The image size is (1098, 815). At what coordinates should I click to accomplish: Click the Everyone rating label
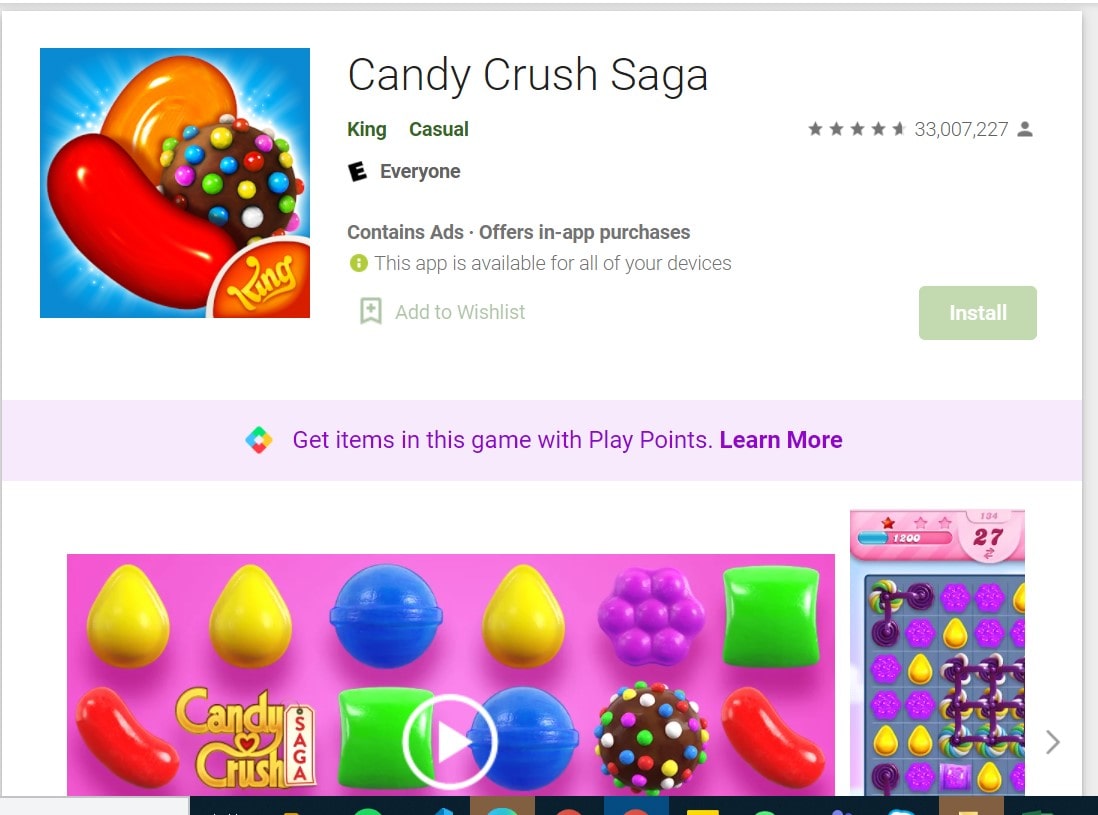[x=420, y=172]
